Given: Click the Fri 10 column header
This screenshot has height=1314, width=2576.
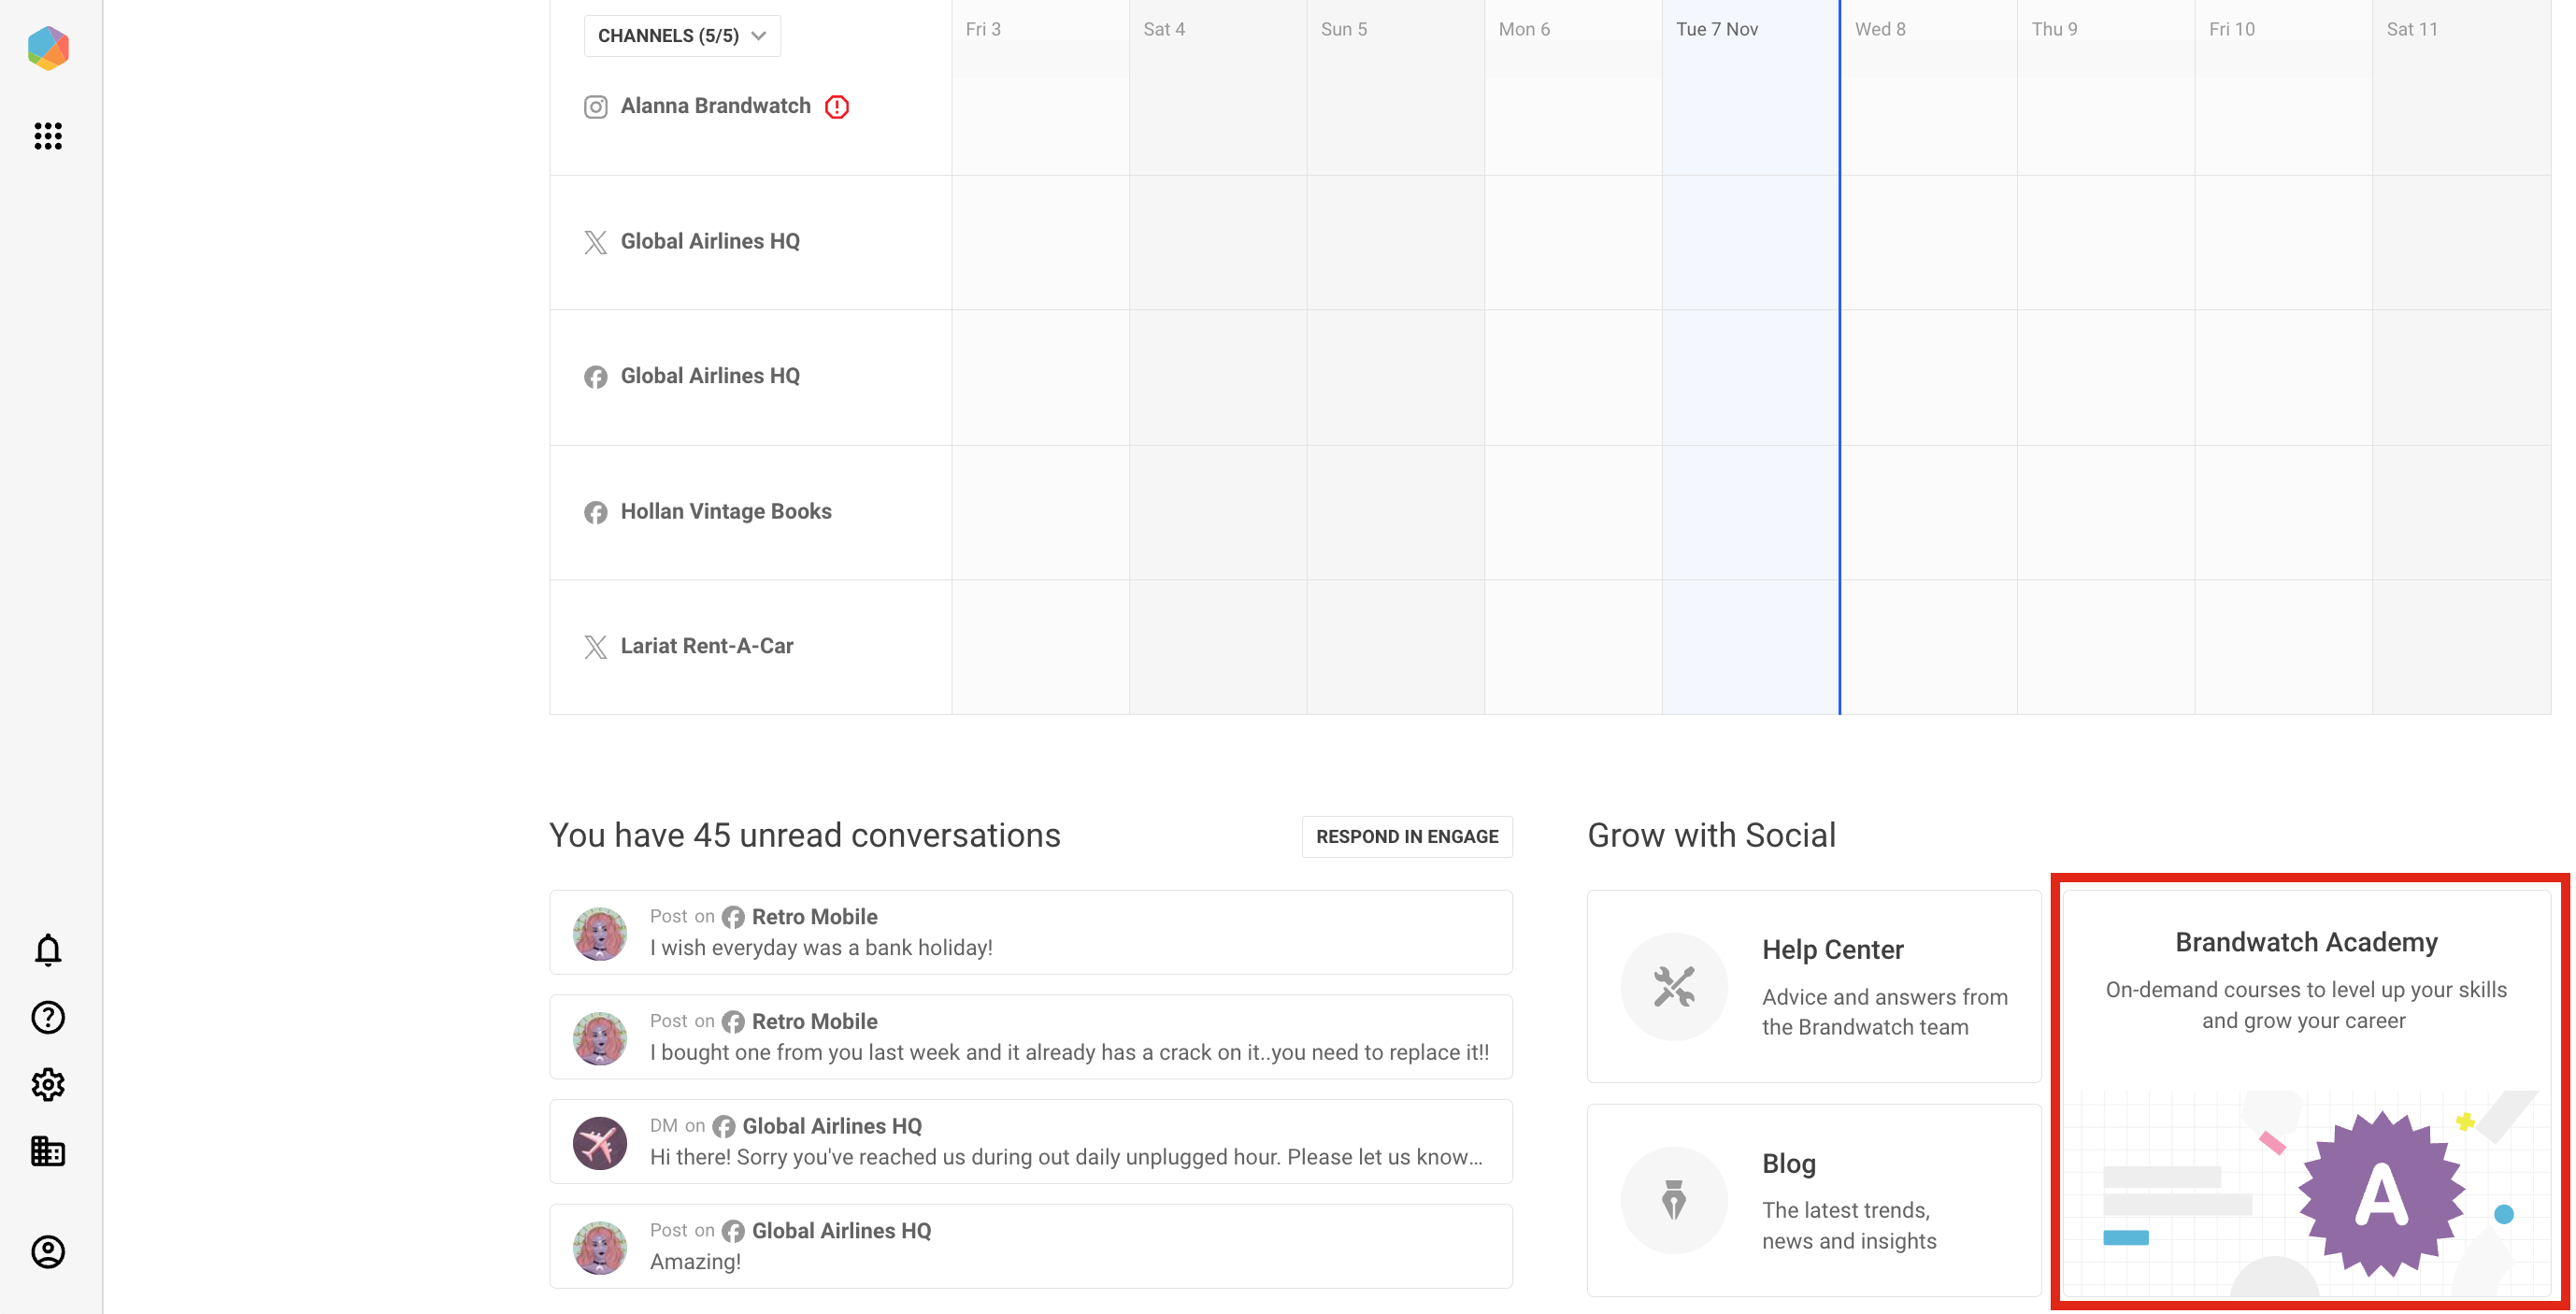Looking at the screenshot, I should [x=2231, y=30].
